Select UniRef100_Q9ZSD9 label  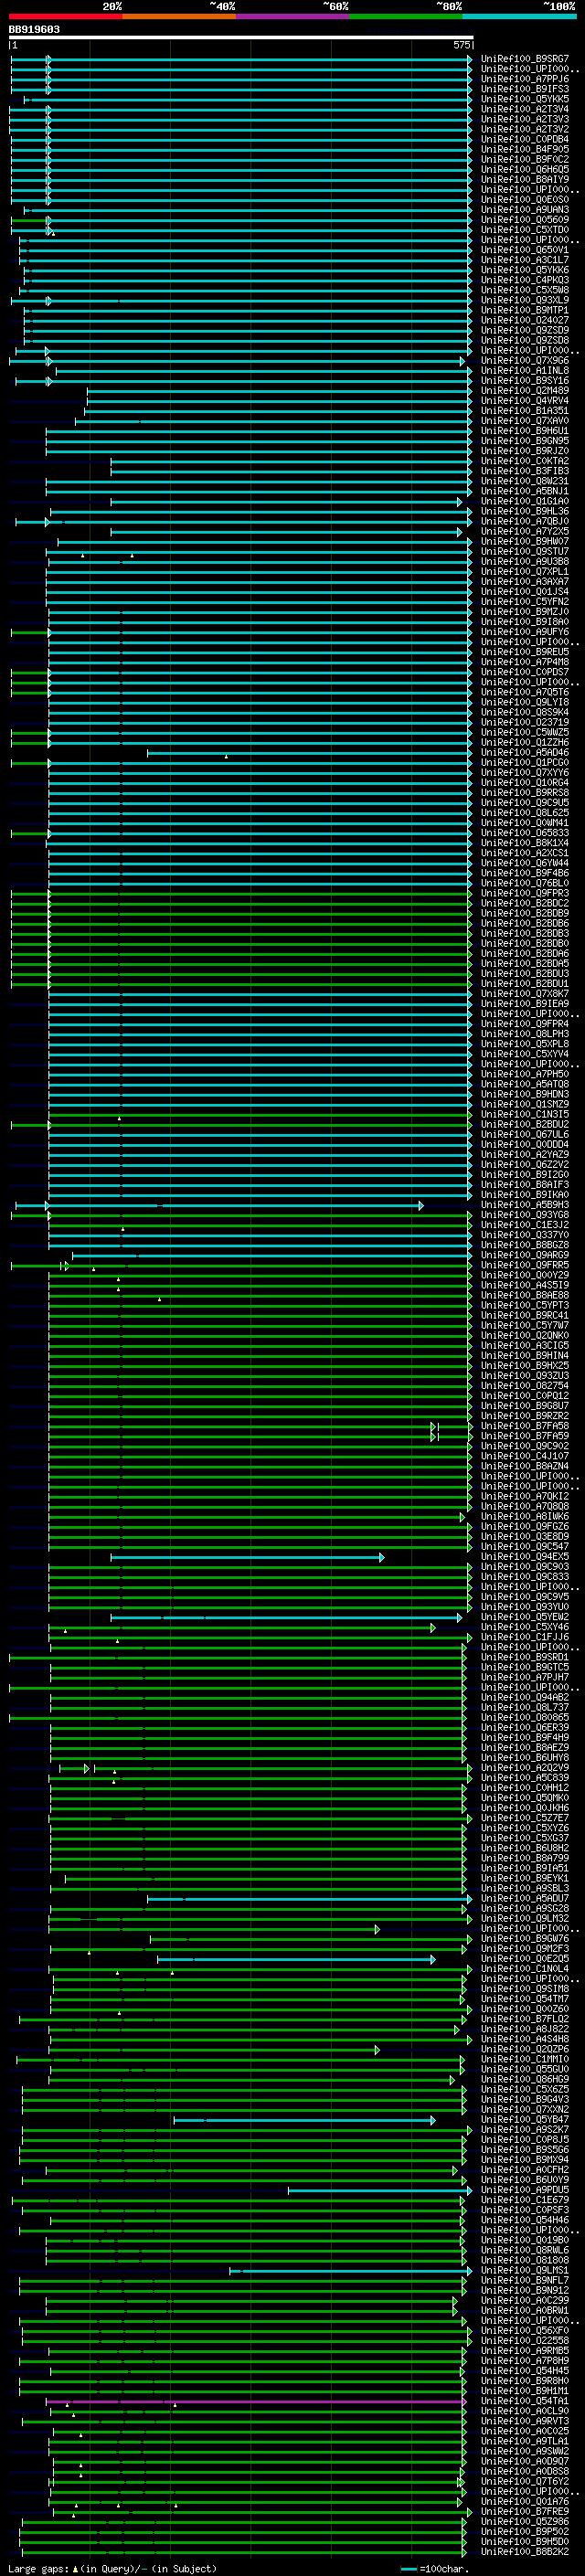[525, 330]
